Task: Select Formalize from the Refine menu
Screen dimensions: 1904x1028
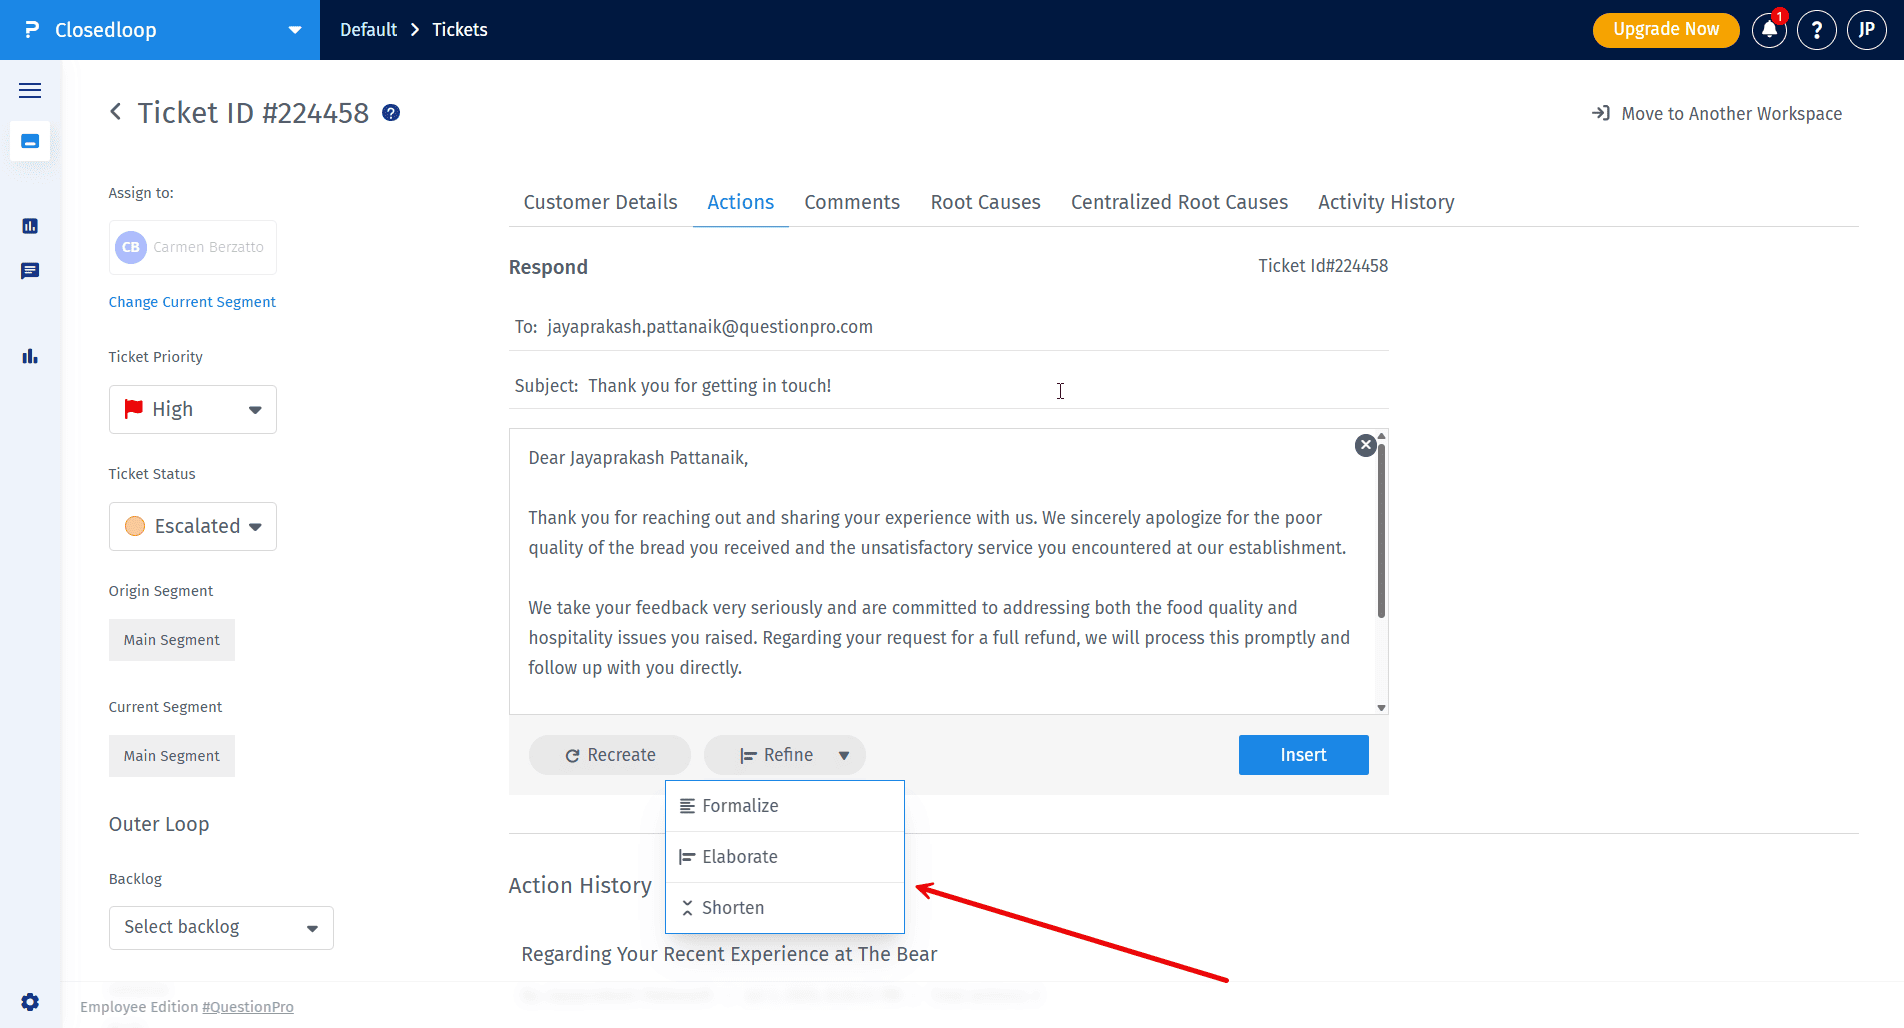Action: click(740, 806)
